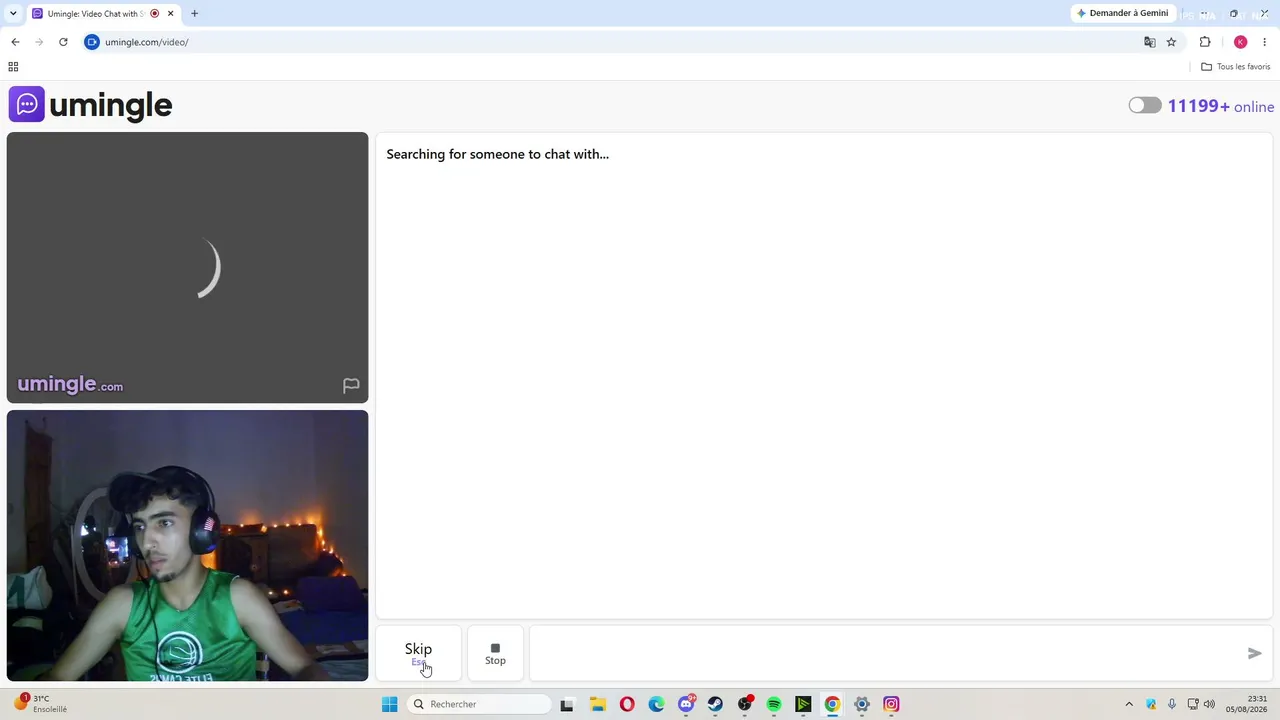Open the weather widget showing 31°C
The height and width of the screenshot is (720, 1280).
coord(40,704)
